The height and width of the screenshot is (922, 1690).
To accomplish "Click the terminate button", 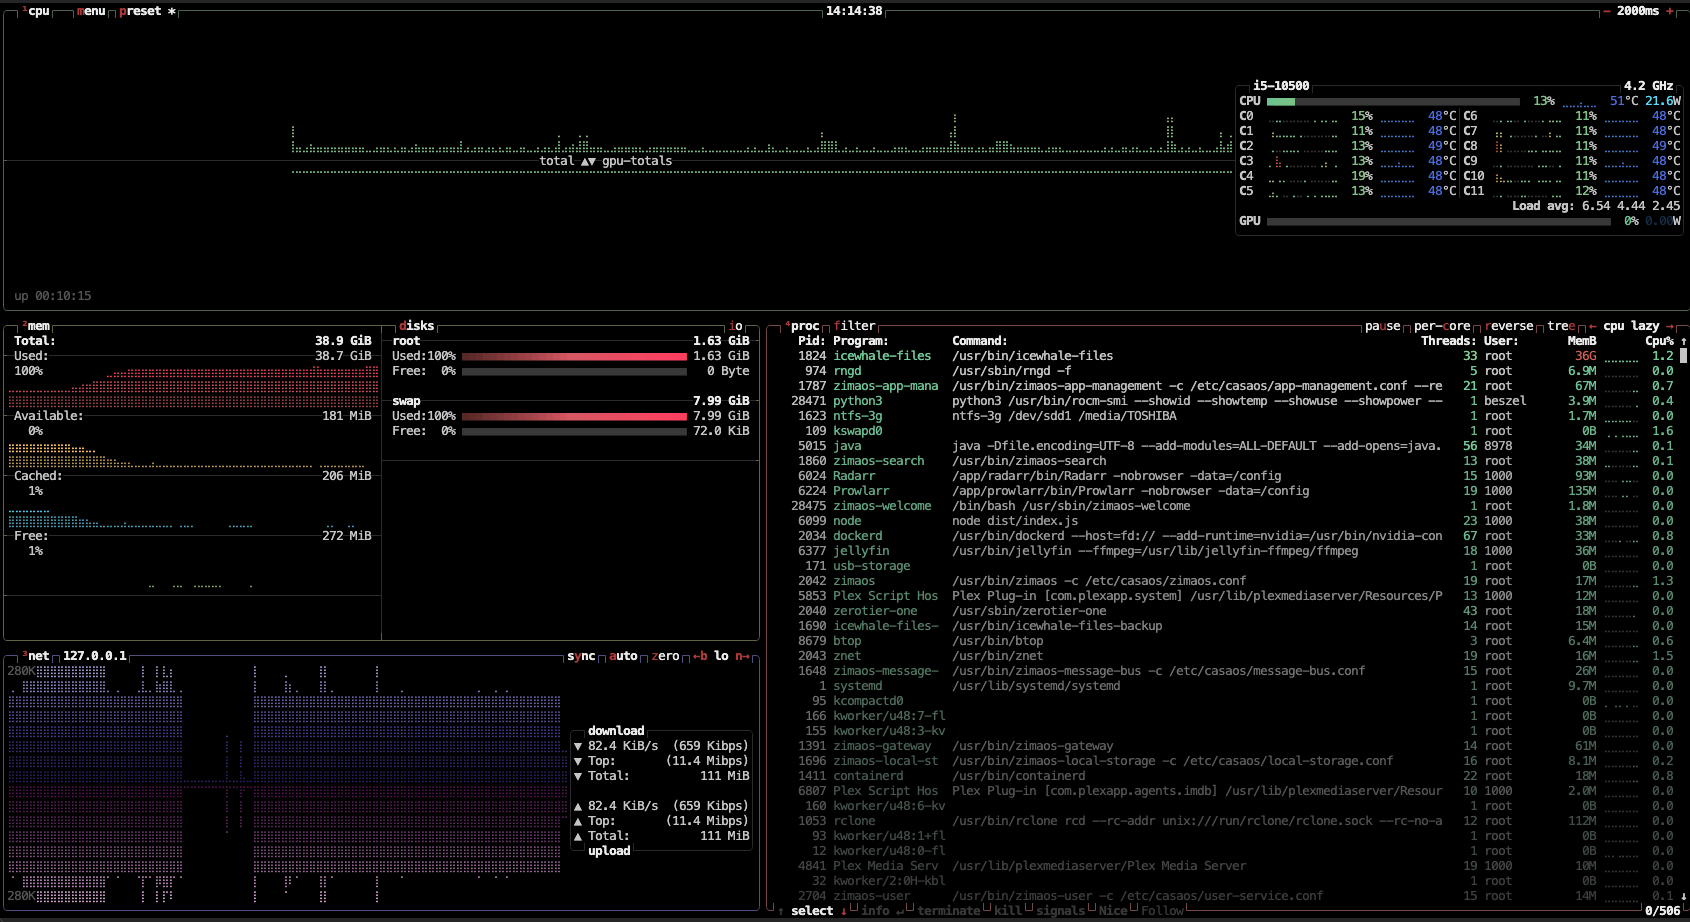I will [x=949, y=911].
